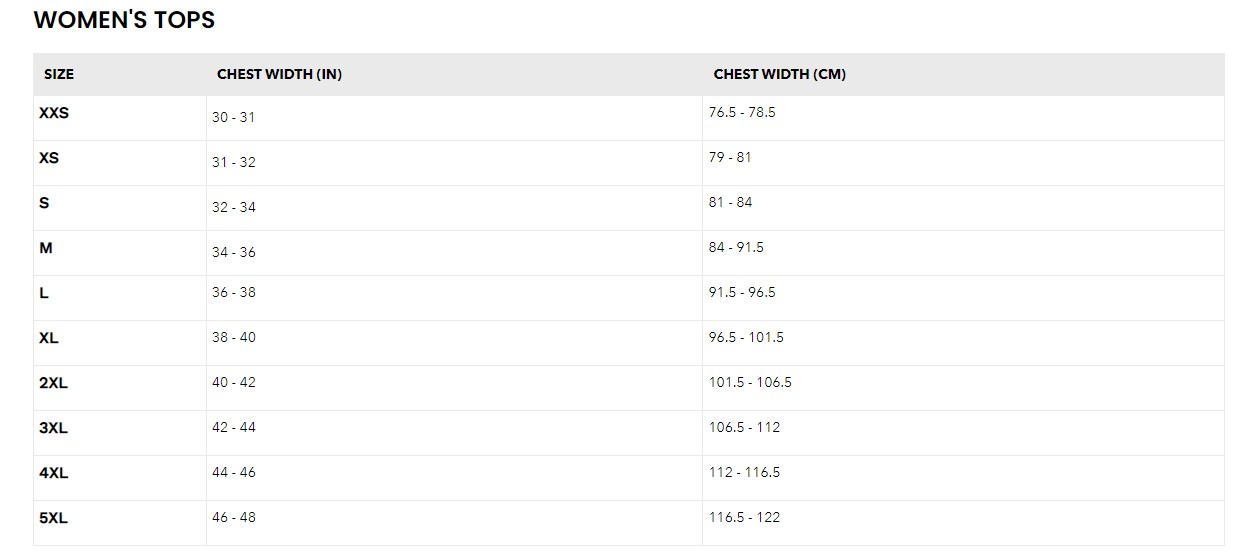The image size is (1236, 553).
Task: Click the 30 - 31 inch value
Action: pyautogui.click(x=233, y=117)
